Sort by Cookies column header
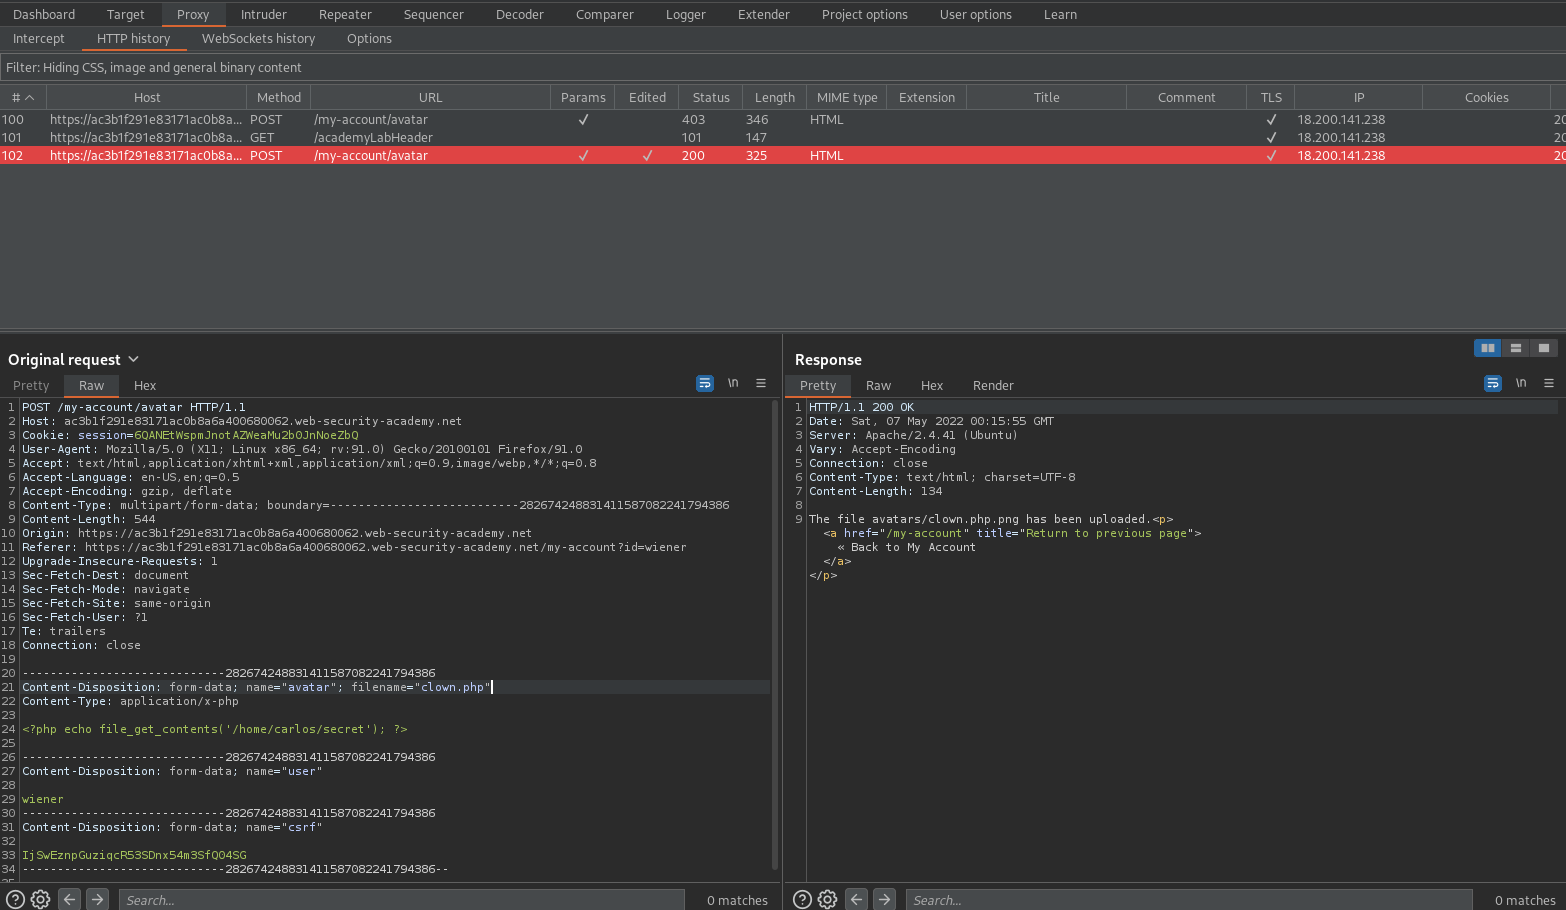Screen dimensions: 1566x910 (1487, 97)
